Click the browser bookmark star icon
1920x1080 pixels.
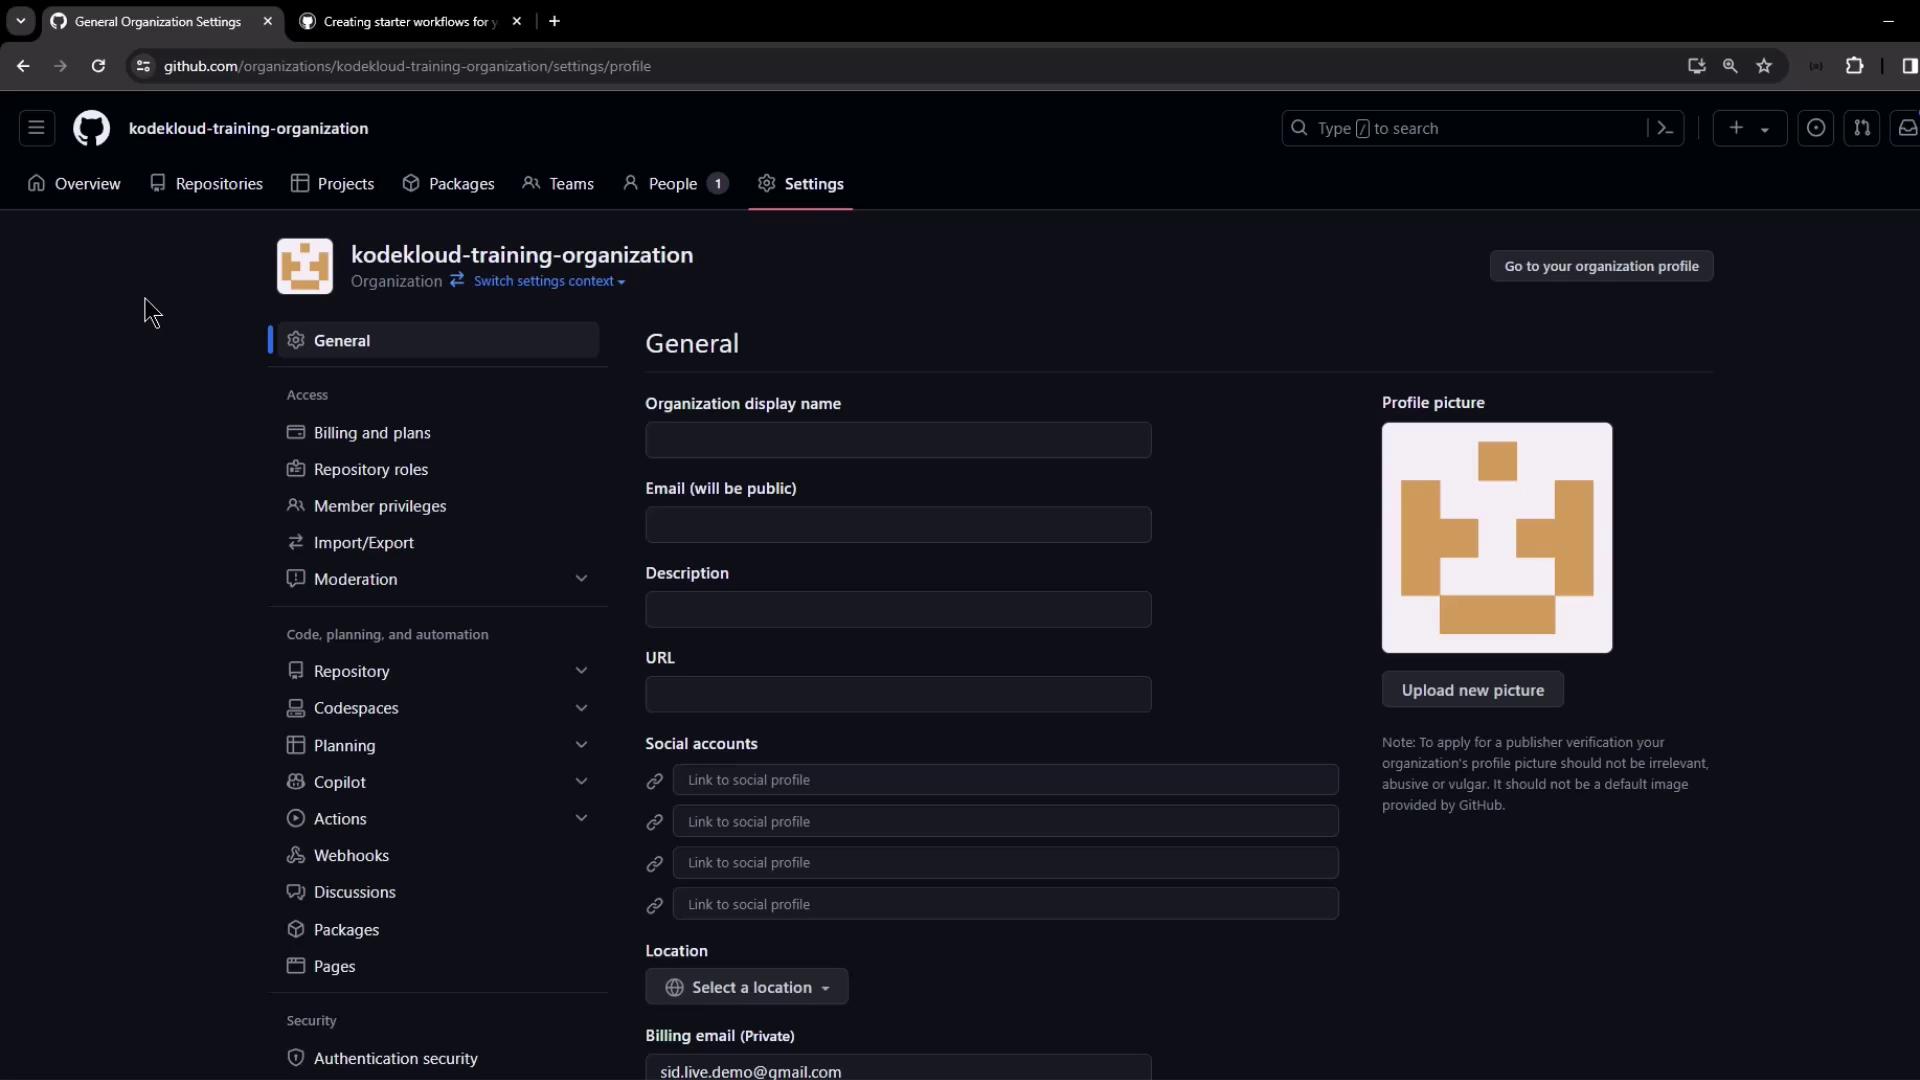1764,66
